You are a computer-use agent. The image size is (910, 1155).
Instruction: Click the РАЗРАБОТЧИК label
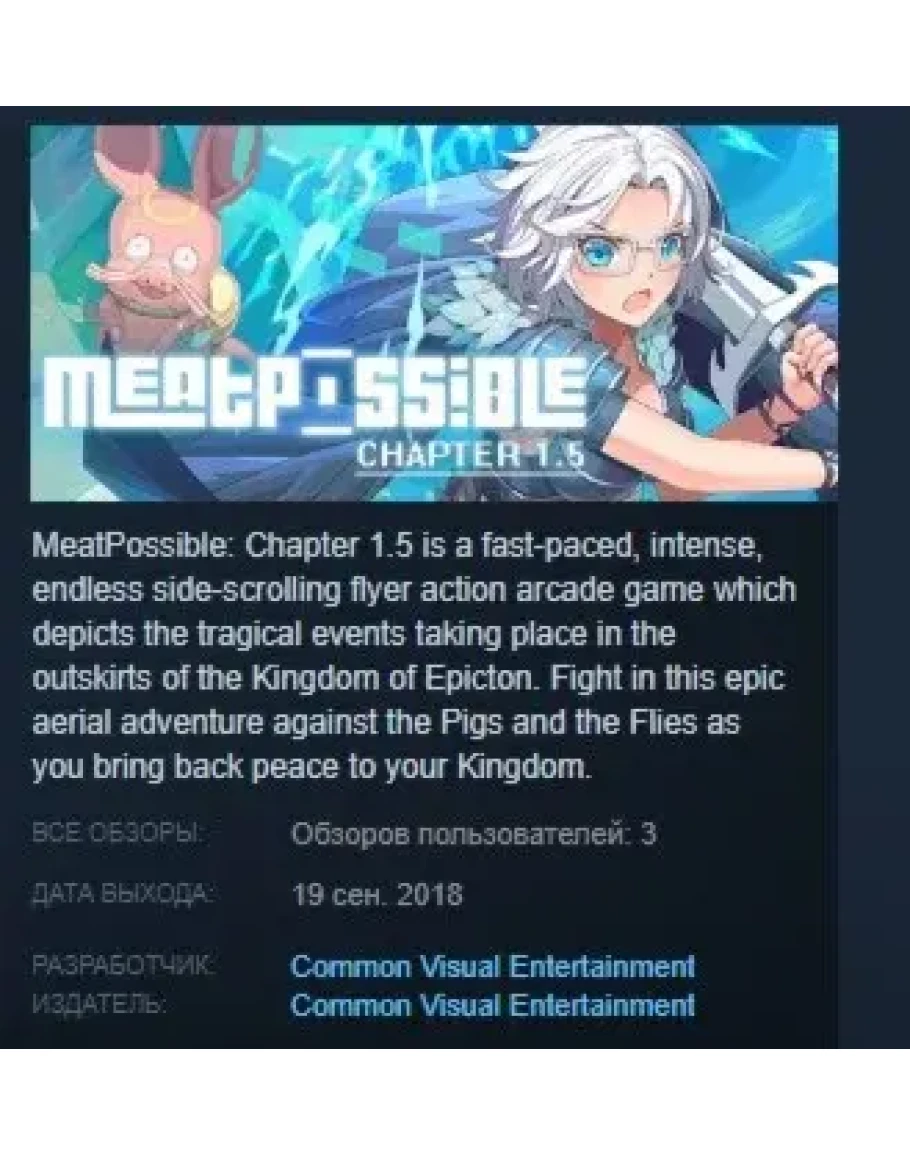[x=123, y=964]
